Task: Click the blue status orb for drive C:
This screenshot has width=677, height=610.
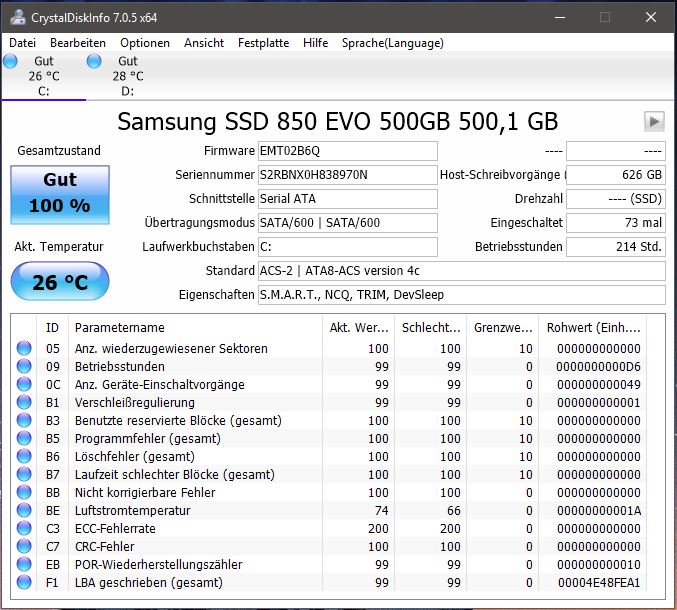Action: point(10,61)
